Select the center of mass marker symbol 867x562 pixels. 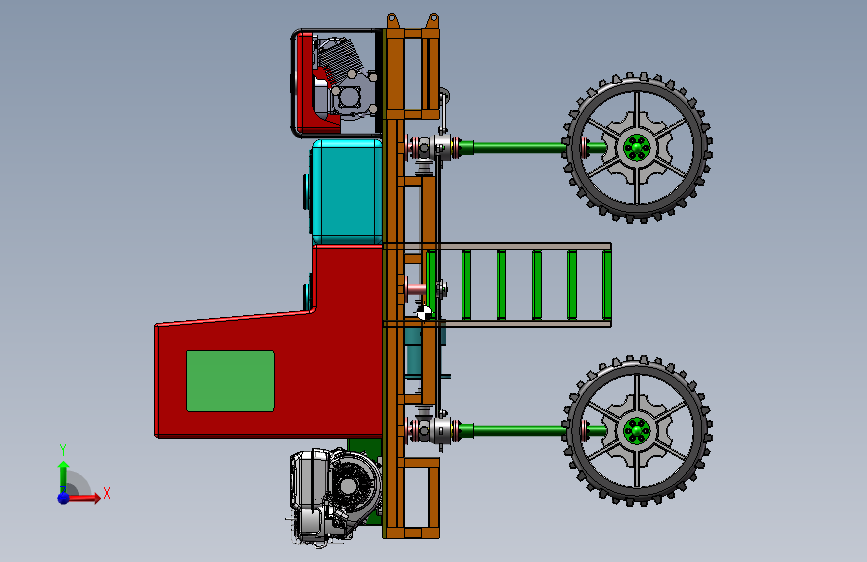(x=424, y=312)
